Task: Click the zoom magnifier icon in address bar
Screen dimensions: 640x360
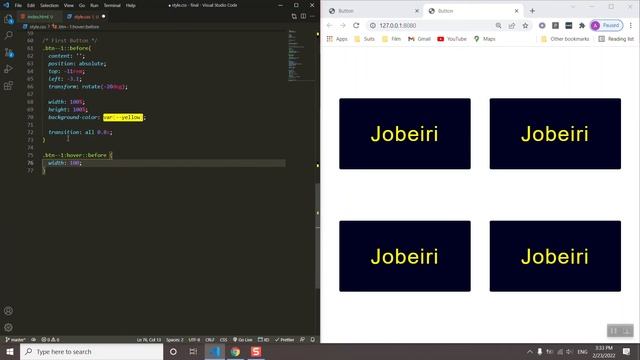Action: [x=498, y=25]
